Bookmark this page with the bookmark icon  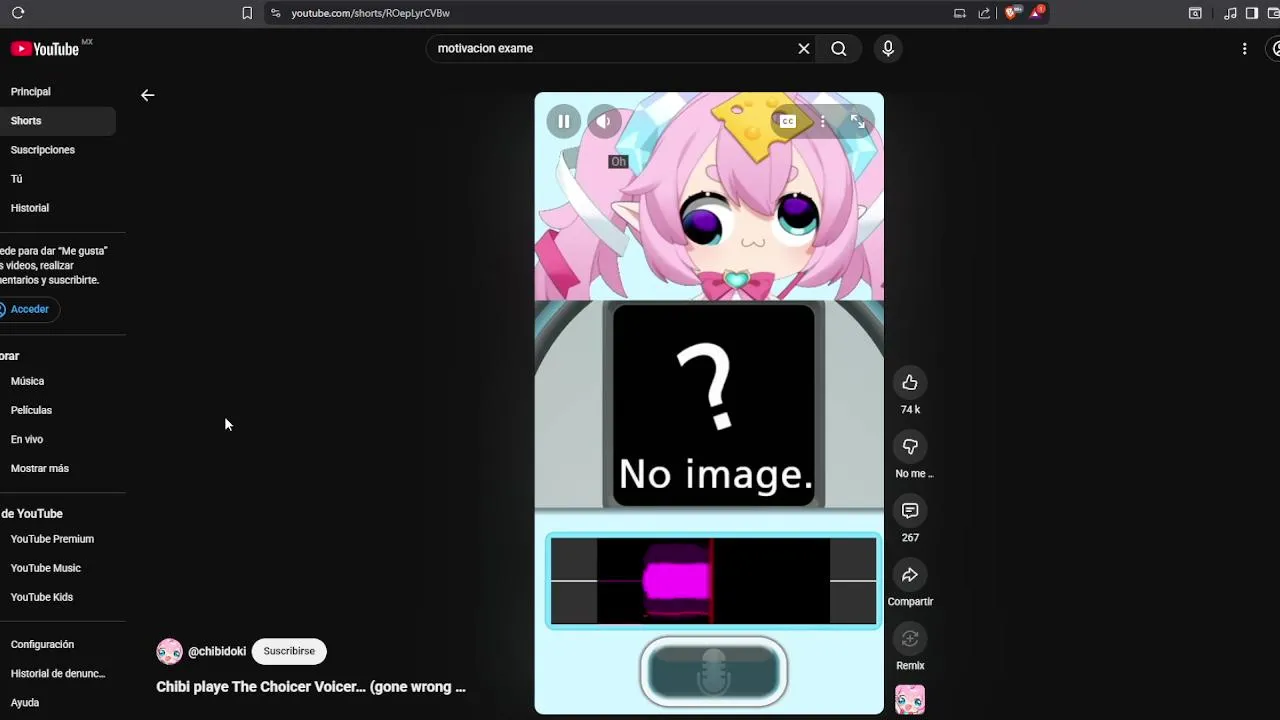pos(247,13)
